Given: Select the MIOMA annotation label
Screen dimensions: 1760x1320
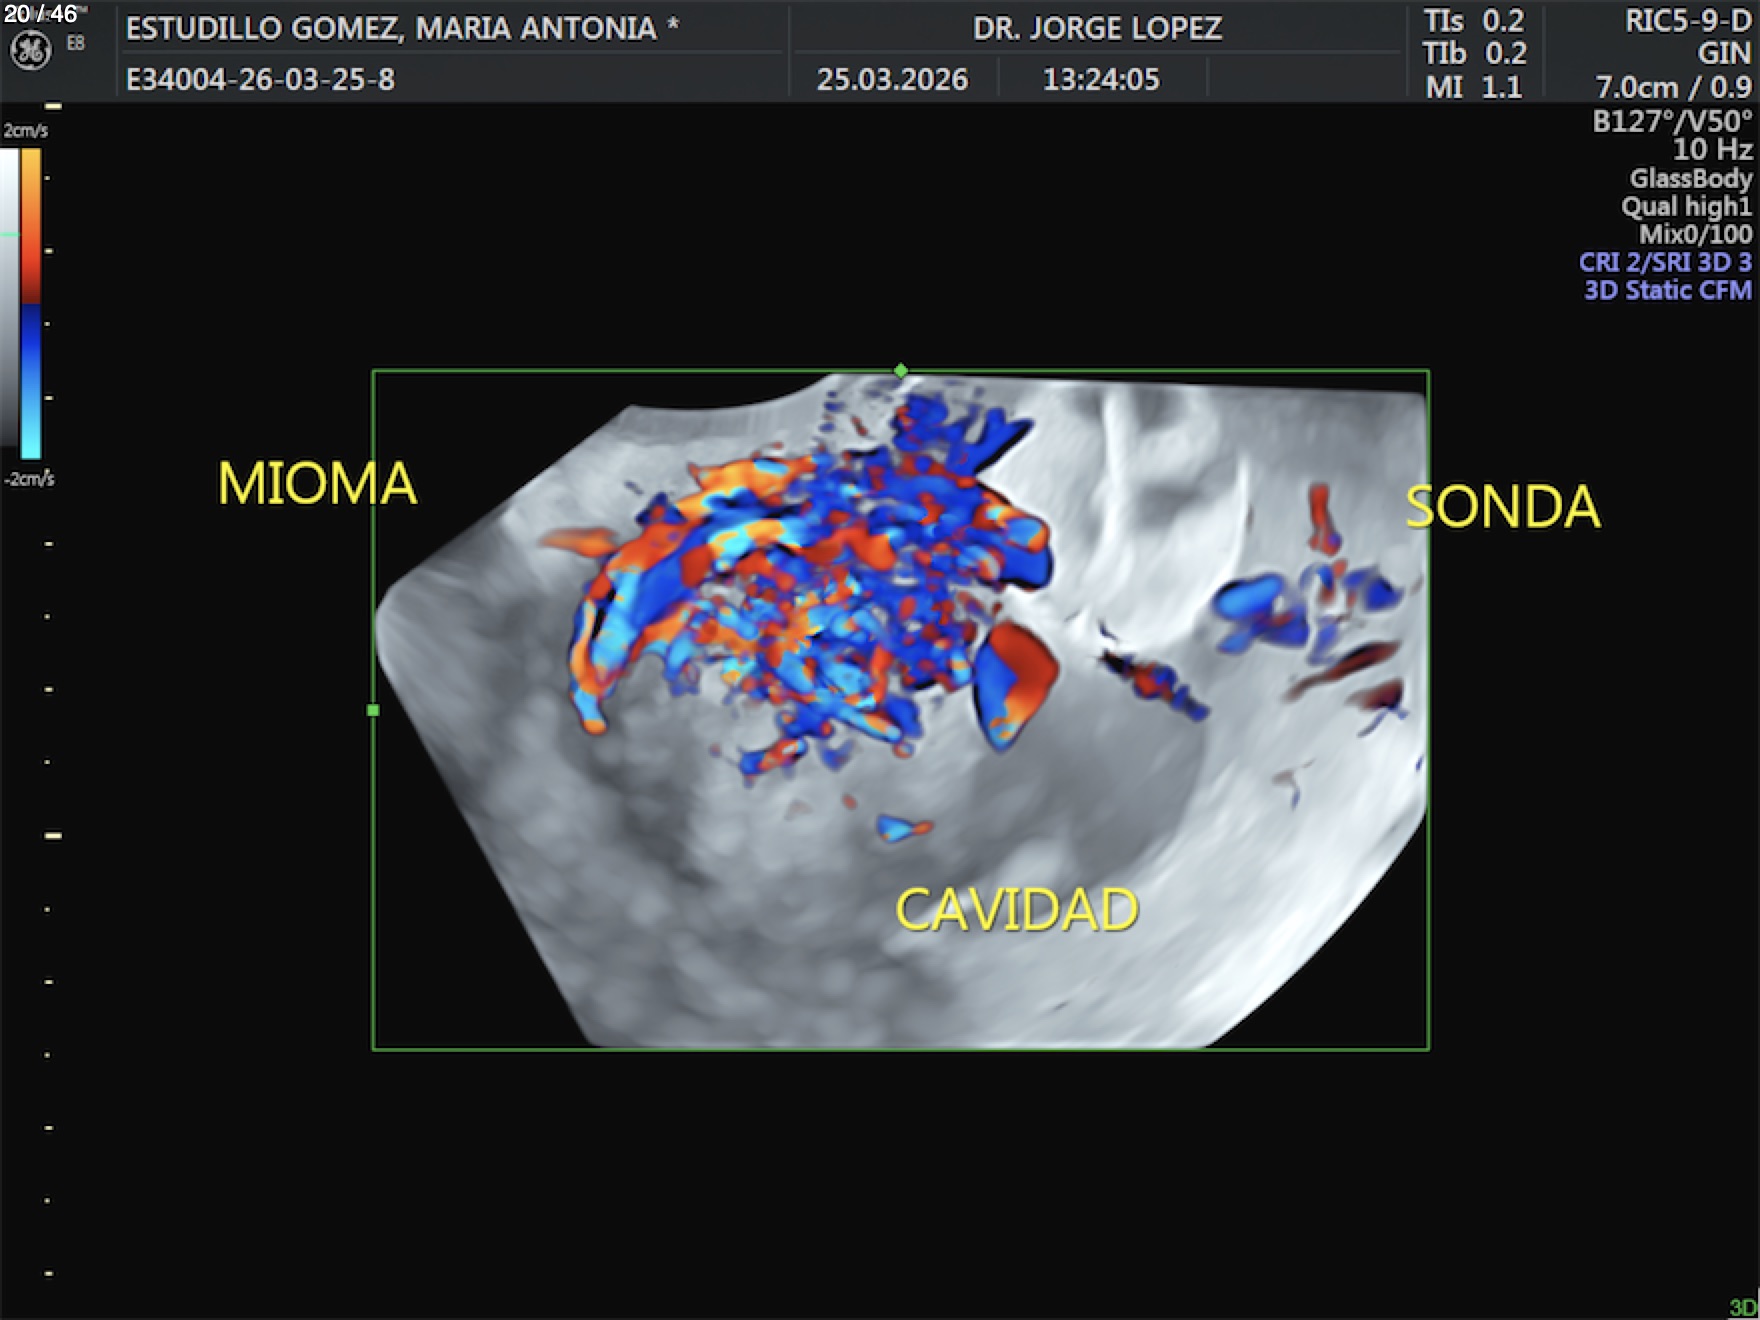Looking at the screenshot, I should pos(316,484).
